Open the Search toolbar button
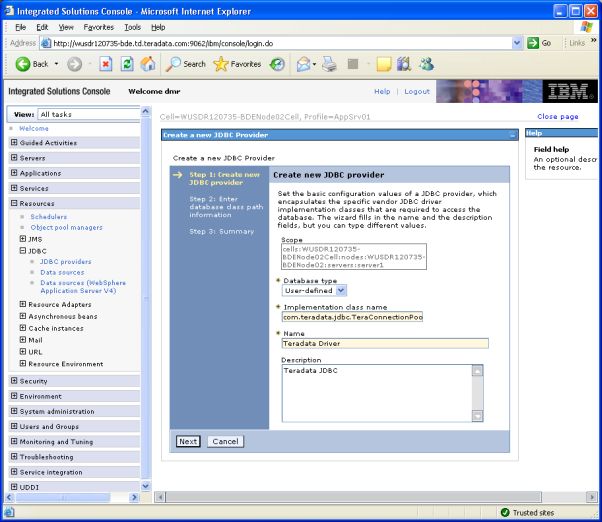This screenshot has height=522, width=602. [x=186, y=64]
